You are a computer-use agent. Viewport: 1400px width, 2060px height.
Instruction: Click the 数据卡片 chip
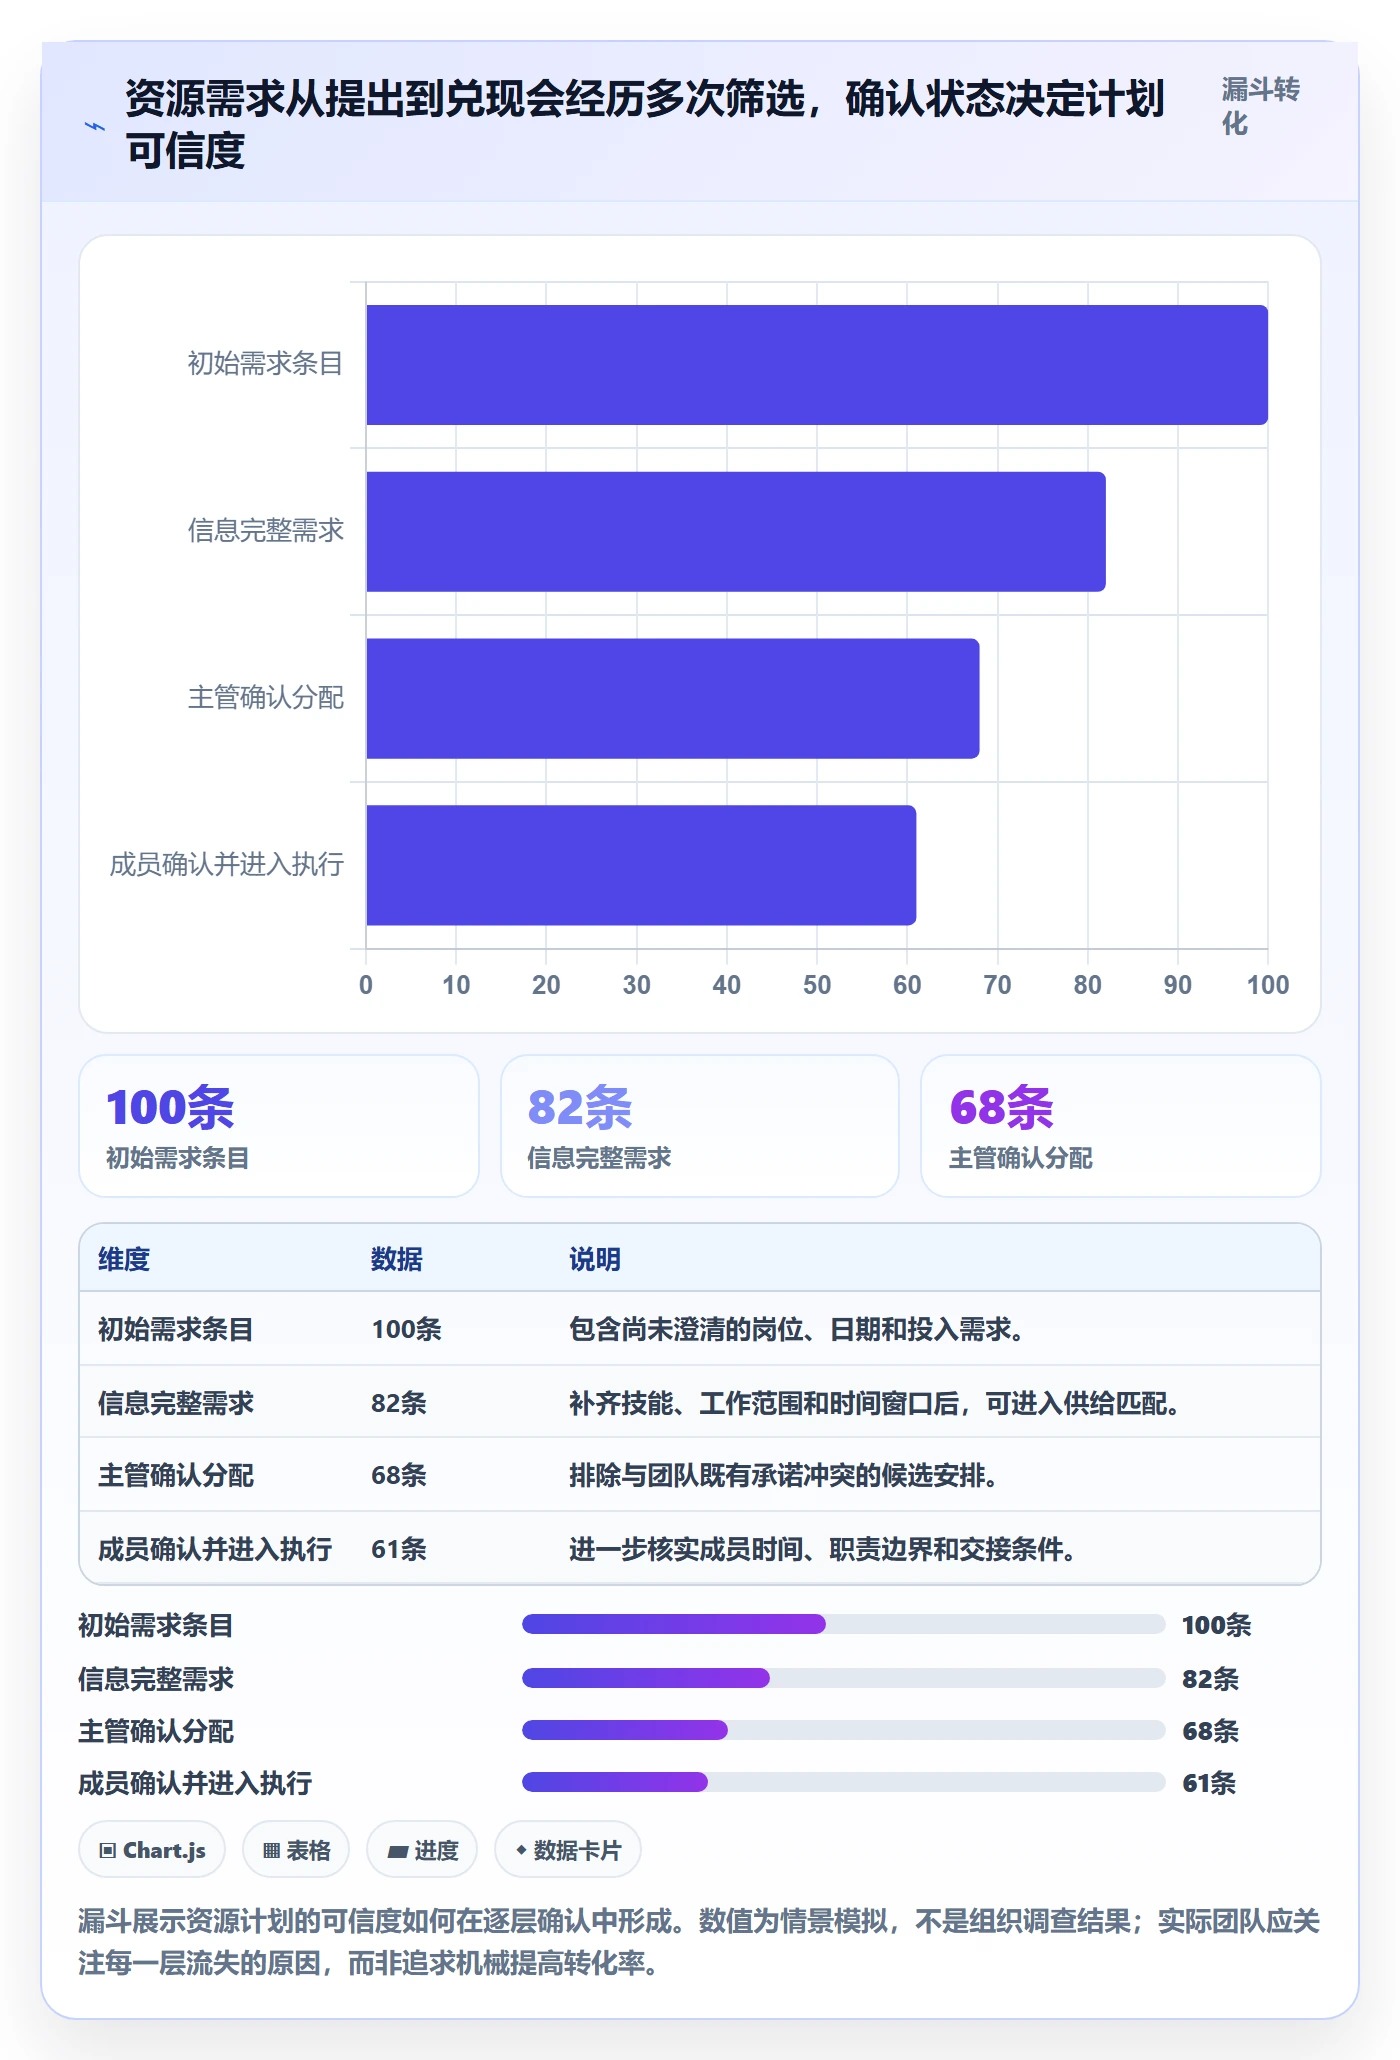tap(568, 1850)
